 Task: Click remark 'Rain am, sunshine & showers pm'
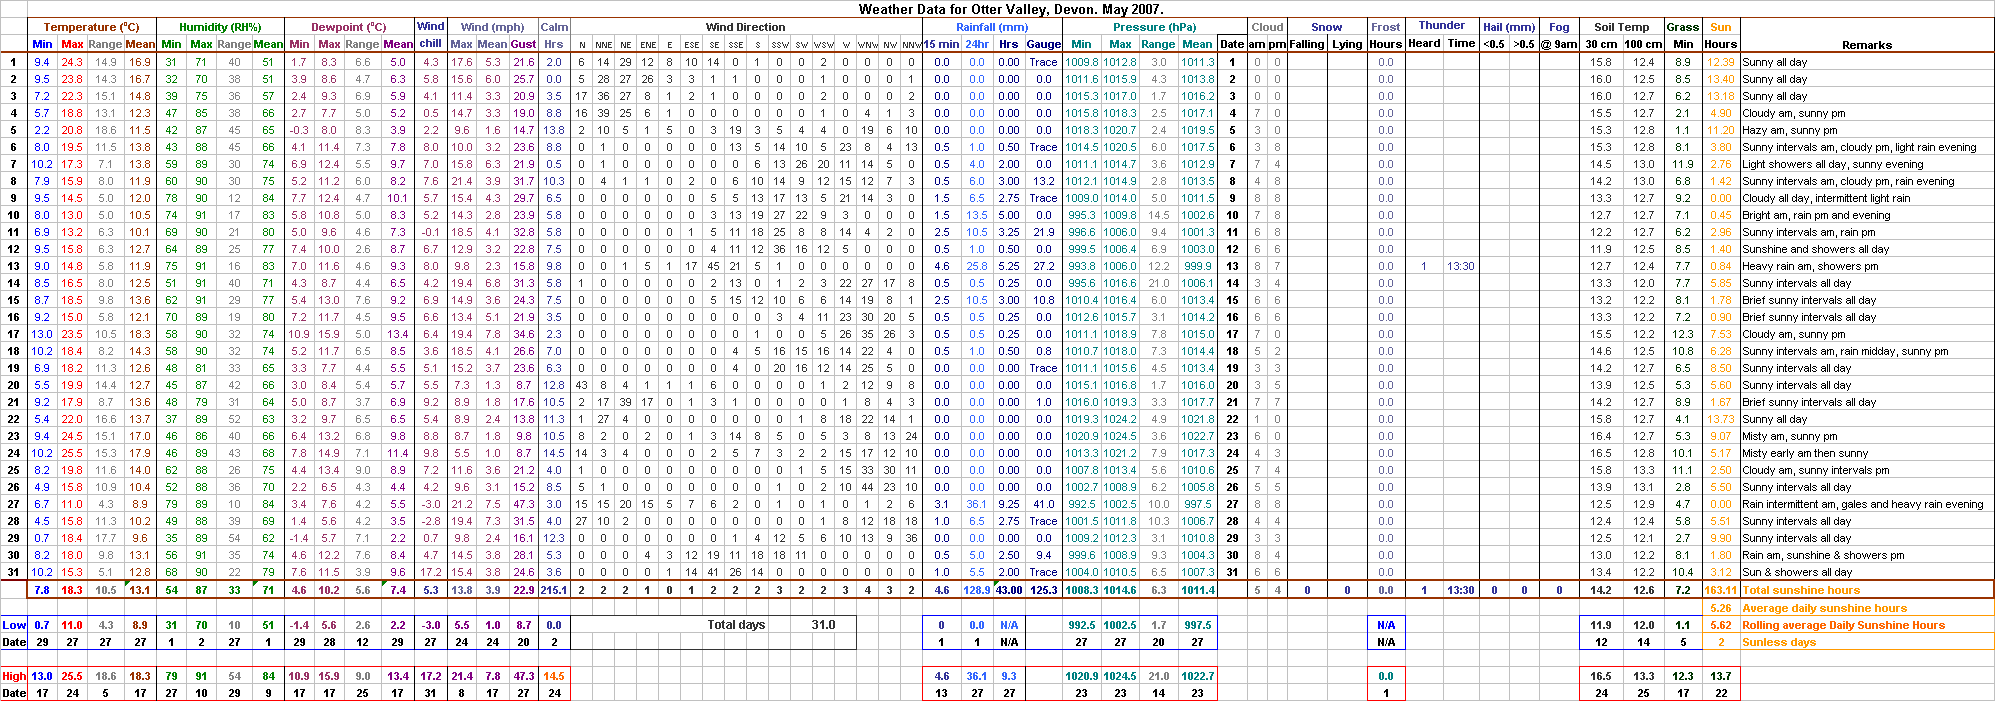coord(1823,555)
